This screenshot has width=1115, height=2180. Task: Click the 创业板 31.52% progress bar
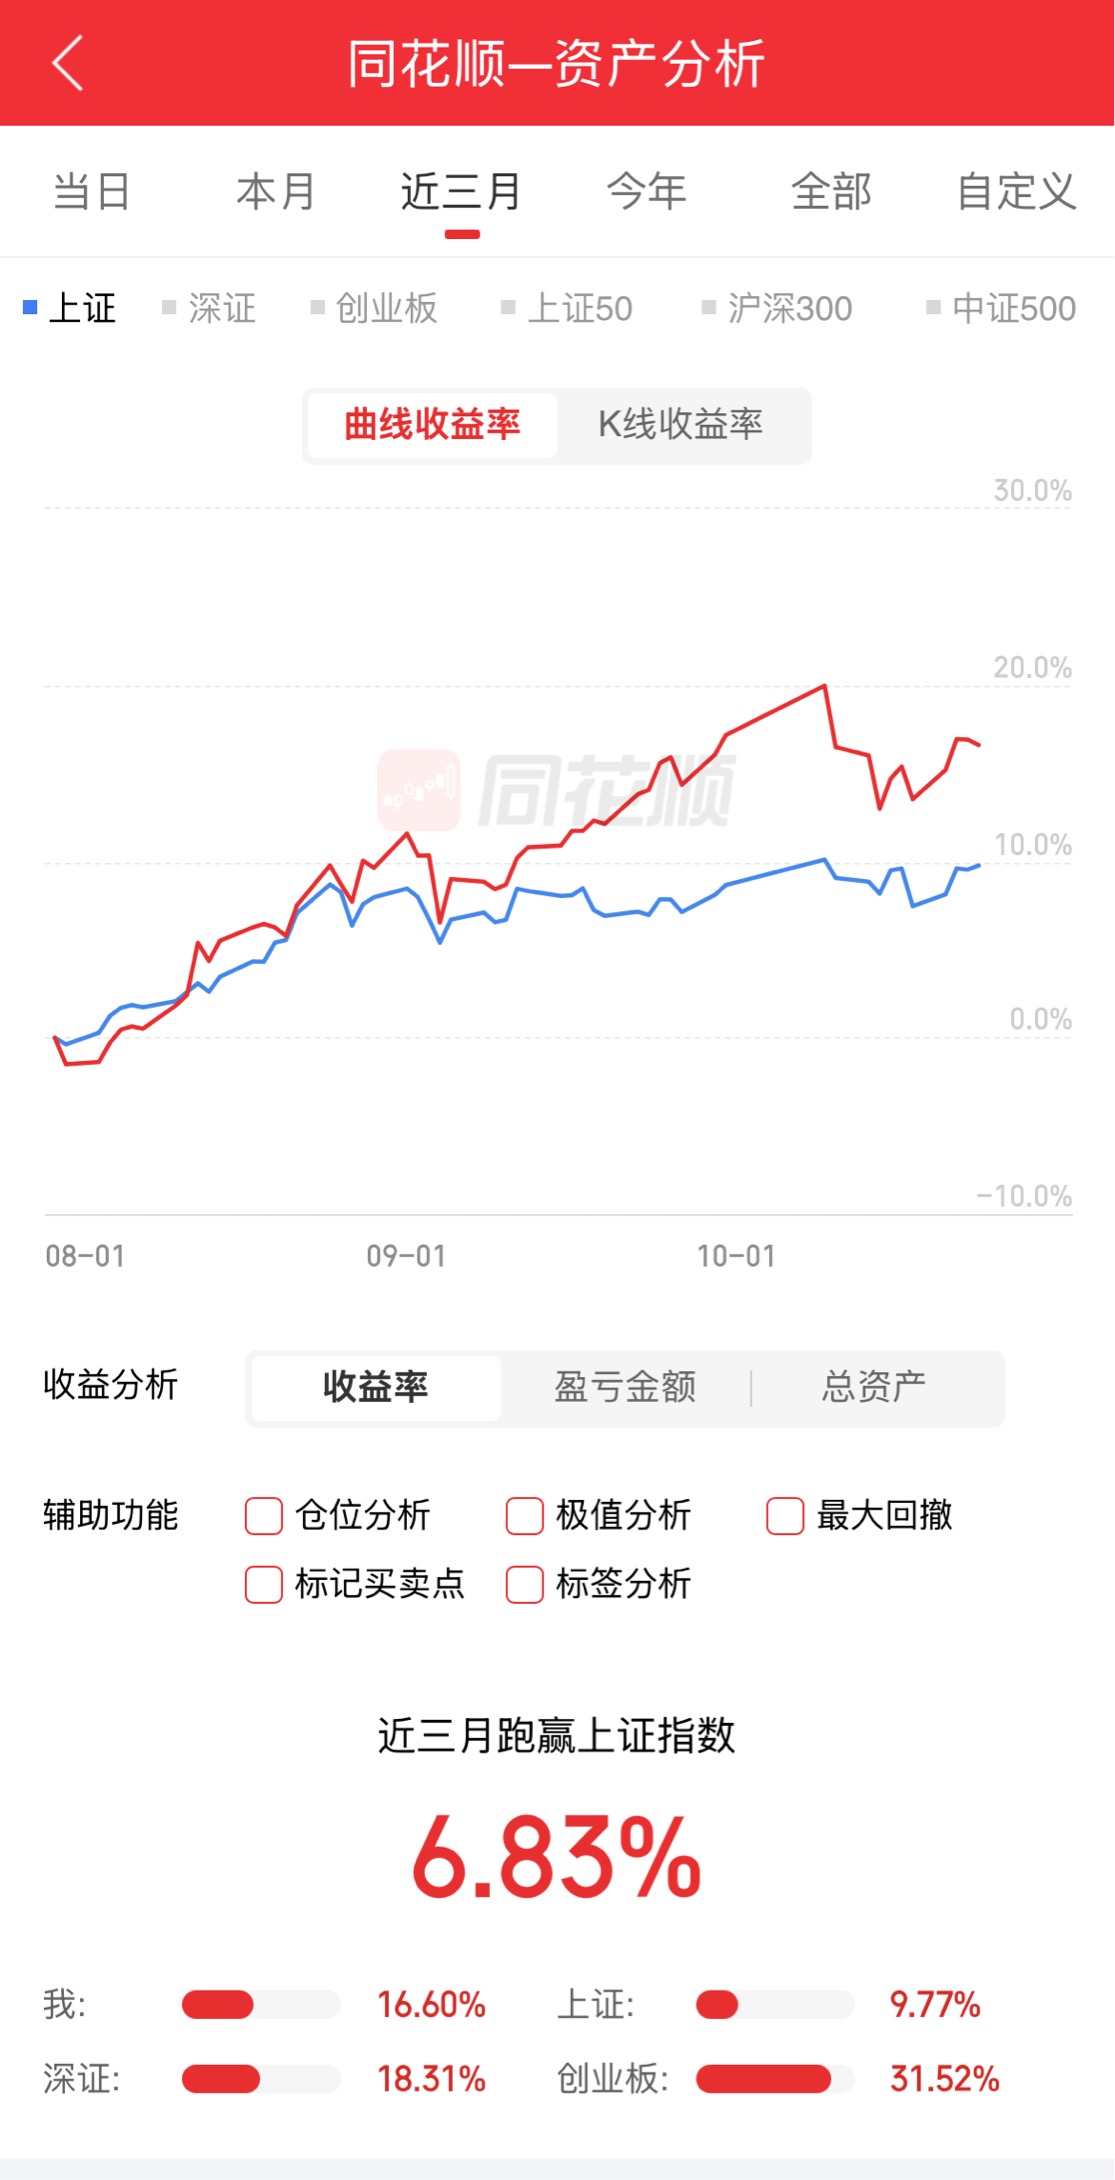(x=775, y=2079)
